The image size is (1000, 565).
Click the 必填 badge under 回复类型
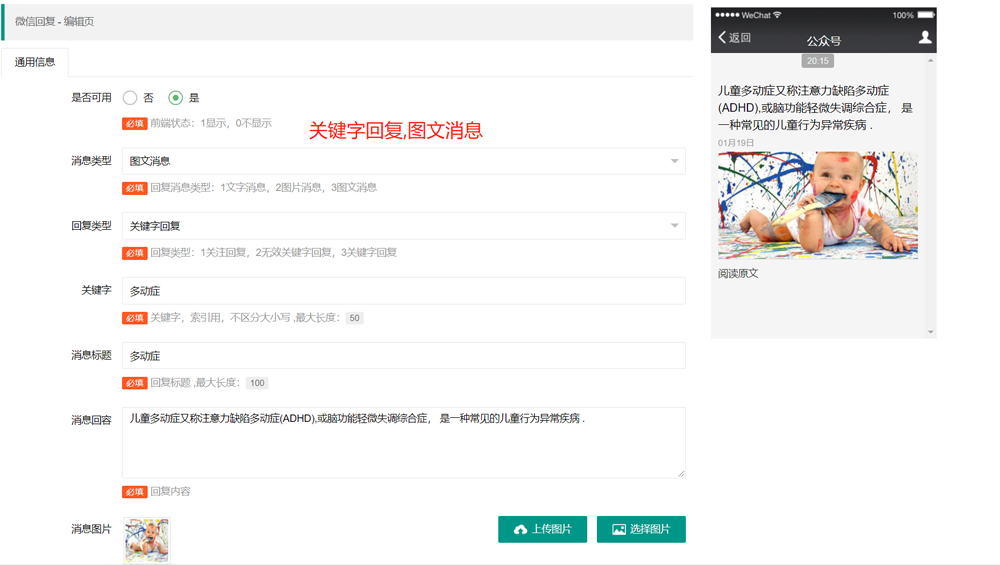pos(135,253)
